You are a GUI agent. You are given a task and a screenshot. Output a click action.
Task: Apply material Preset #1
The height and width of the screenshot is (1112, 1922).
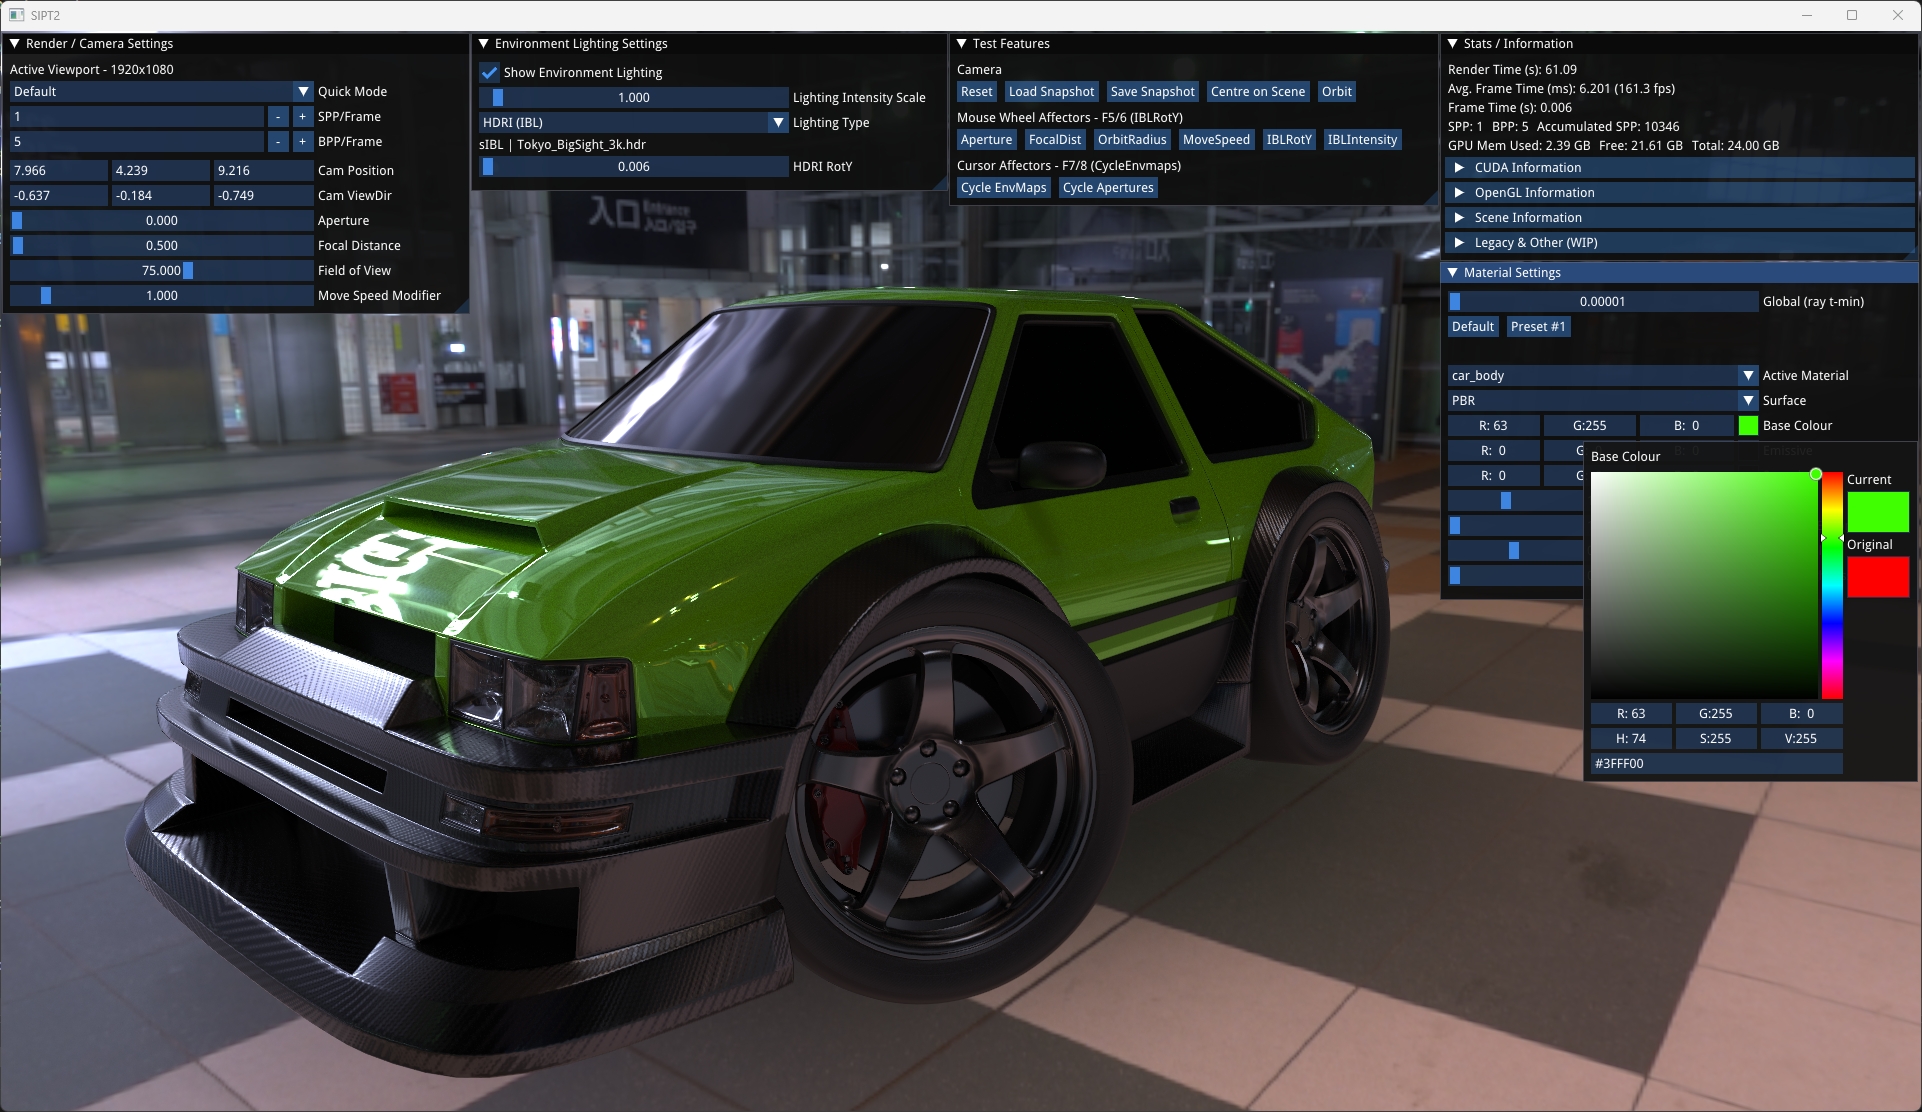(x=1537, y=327)
